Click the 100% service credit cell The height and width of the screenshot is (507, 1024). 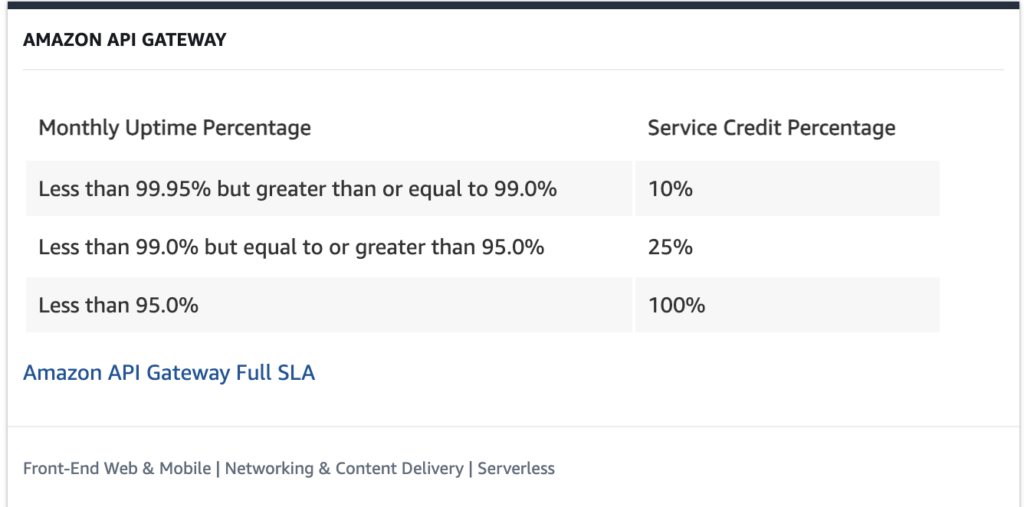coord(676,305)
